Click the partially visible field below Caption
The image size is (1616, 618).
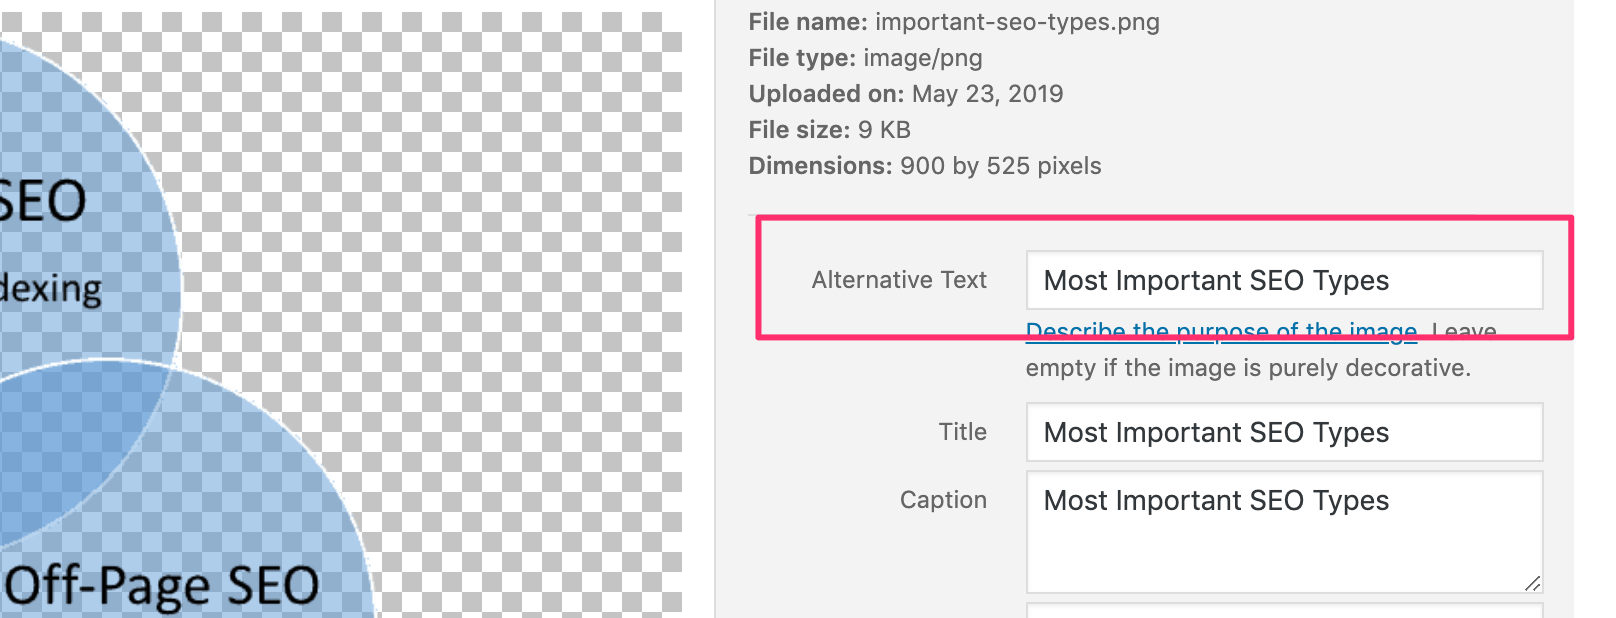tap(1284, 610)
